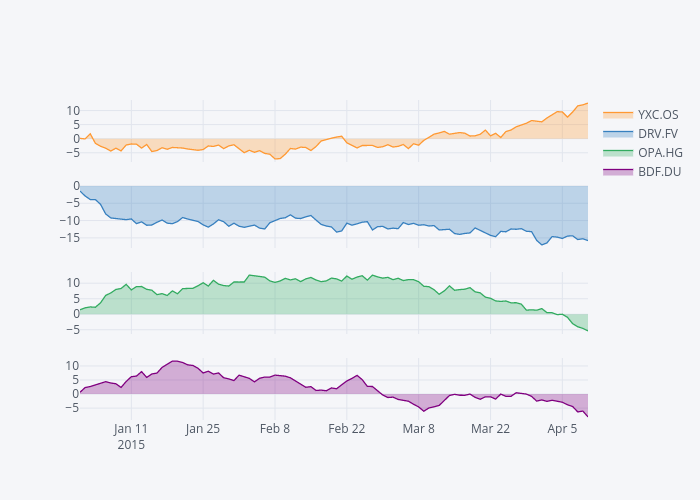700x500 pixels.
Task: Click the 2015 year label under the axis
Action: click(131, 445)
